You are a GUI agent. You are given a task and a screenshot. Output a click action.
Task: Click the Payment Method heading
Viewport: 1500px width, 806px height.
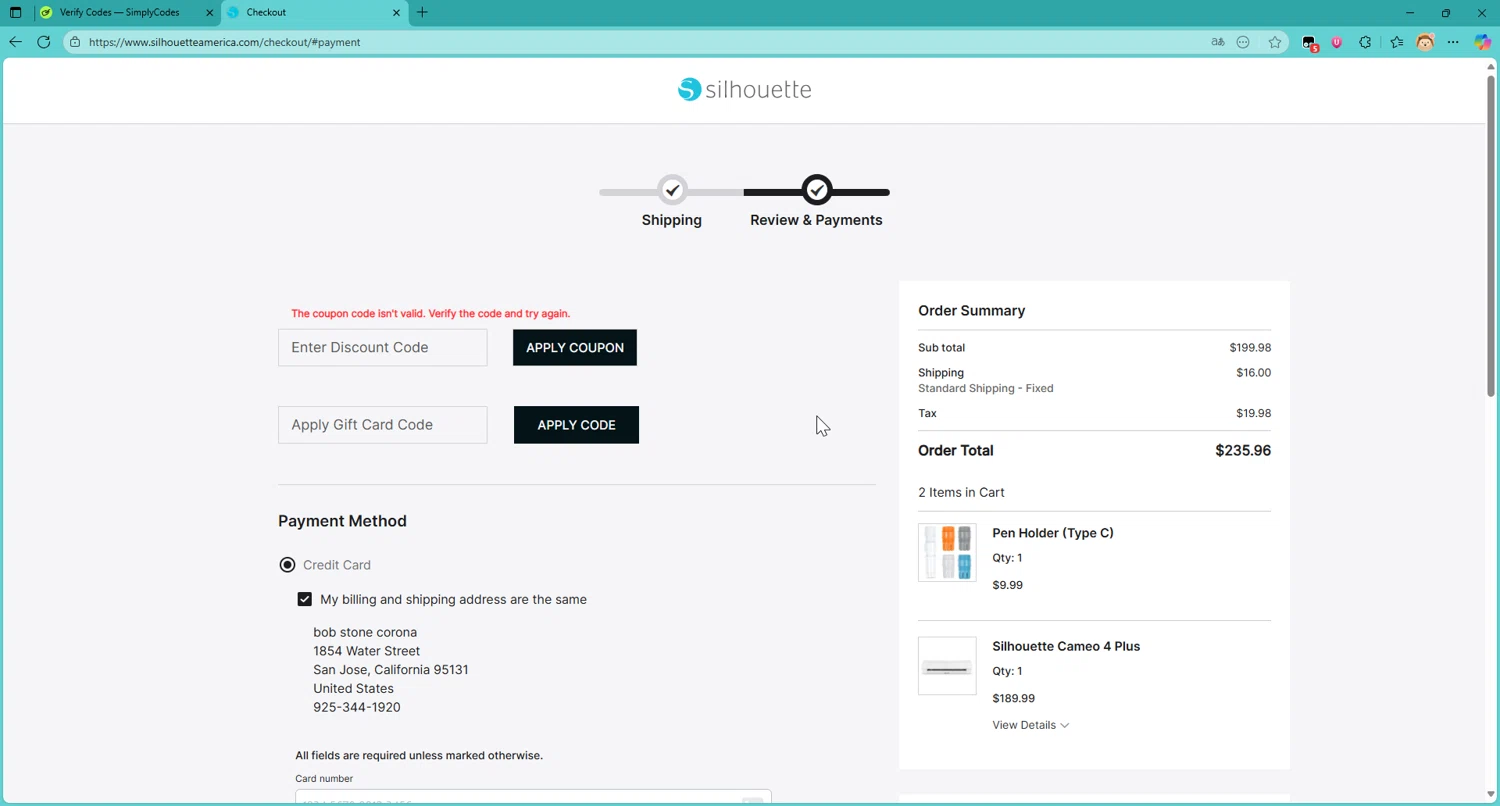pyautogui.click(x=342, y=521)
